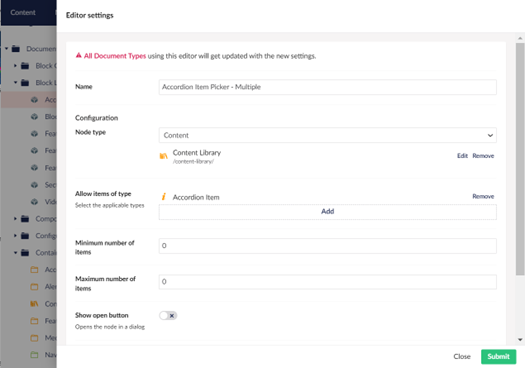Click the orange Ale folder icon
This screenshot has height=368, width=525.
34,287
